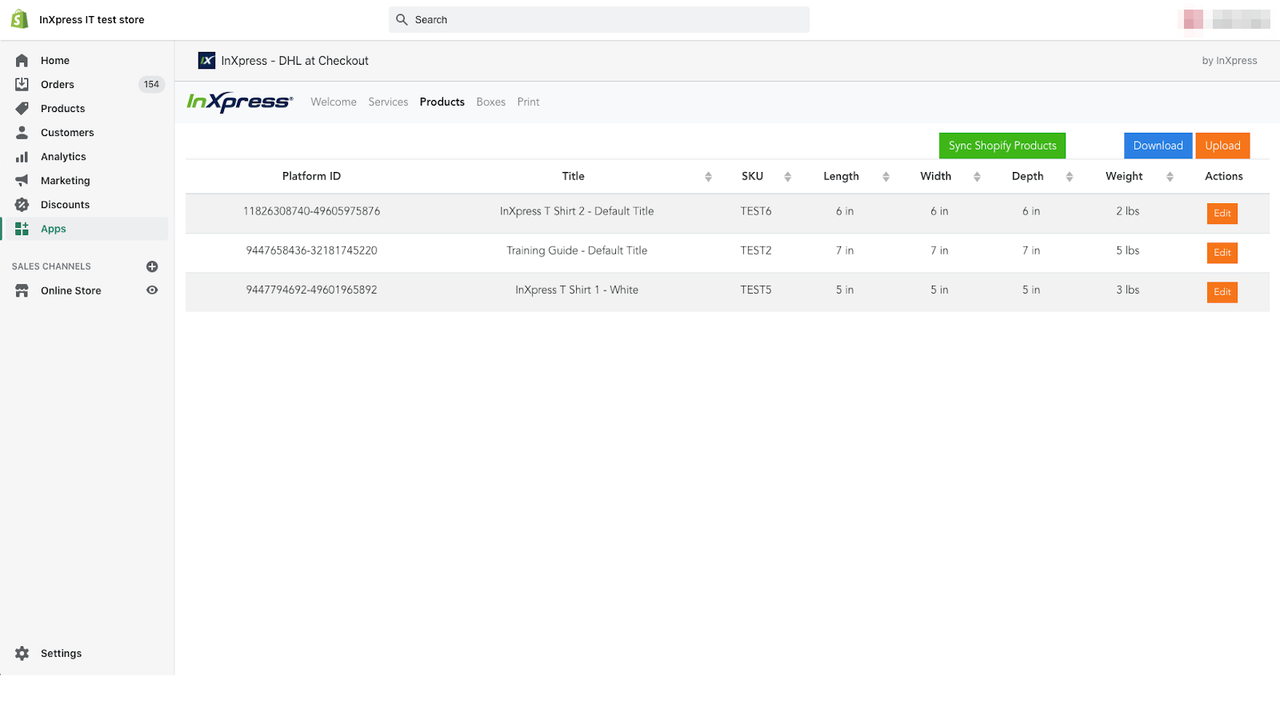Select the Marketing sidebar icon

(x=20, y=180)
